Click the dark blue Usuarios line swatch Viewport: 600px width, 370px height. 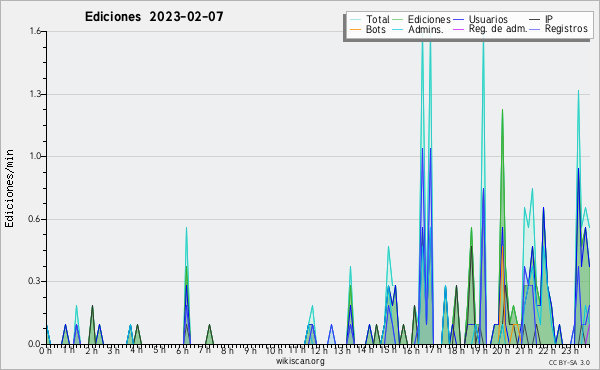coord(458,20)
